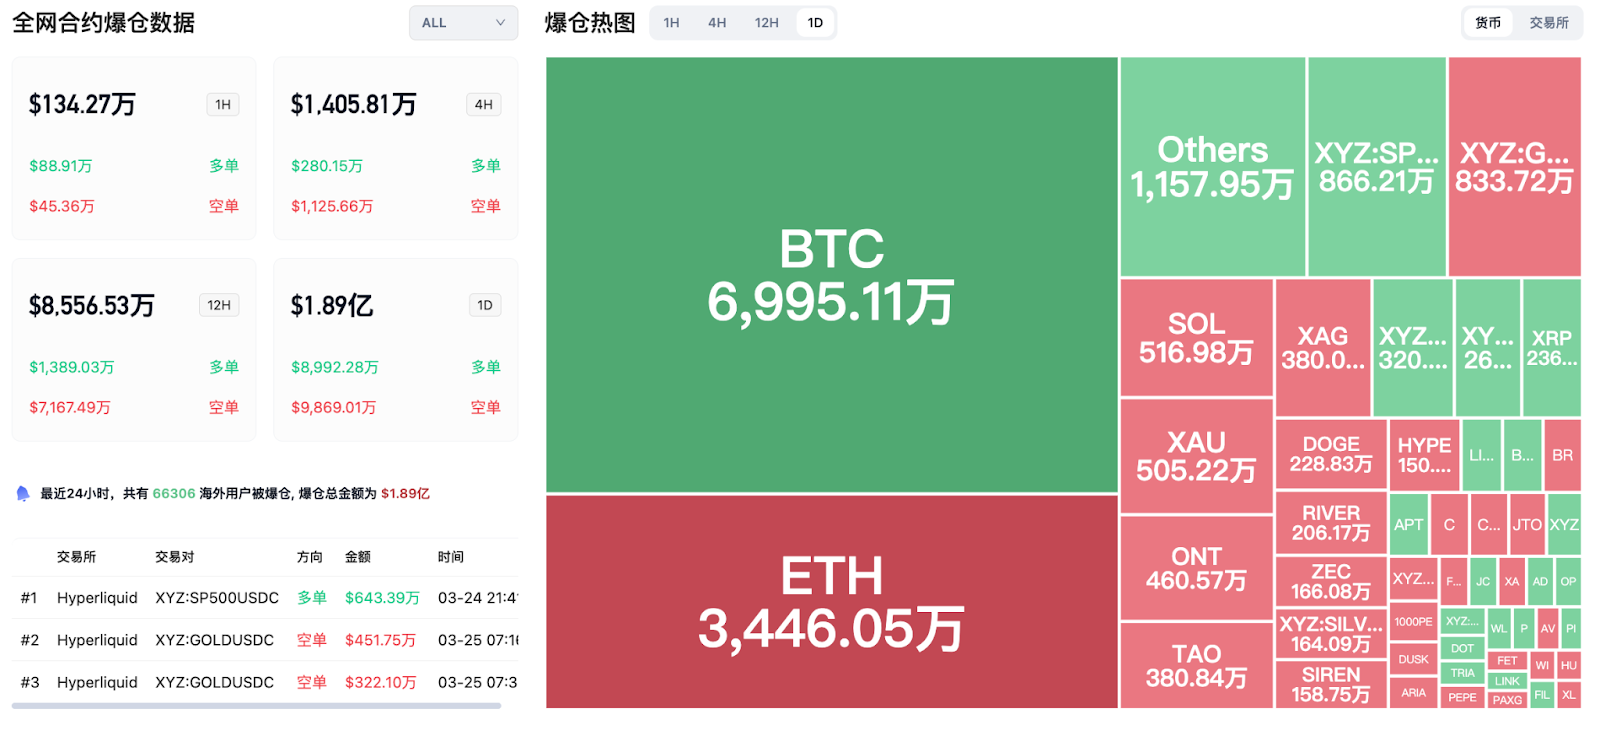Select the TAO 380.84万 tile
The image size is (1600, 737).
(x=1196, y=665)
